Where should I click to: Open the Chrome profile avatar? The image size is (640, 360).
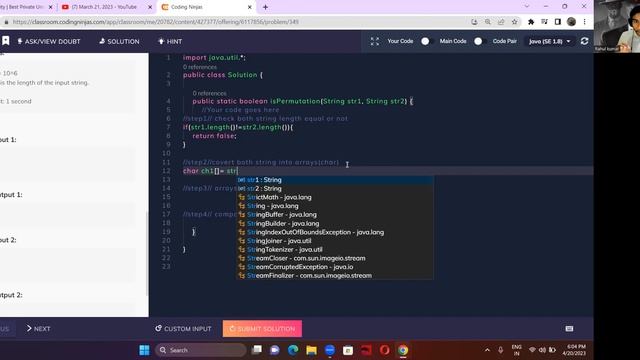(x=571, y=22)
